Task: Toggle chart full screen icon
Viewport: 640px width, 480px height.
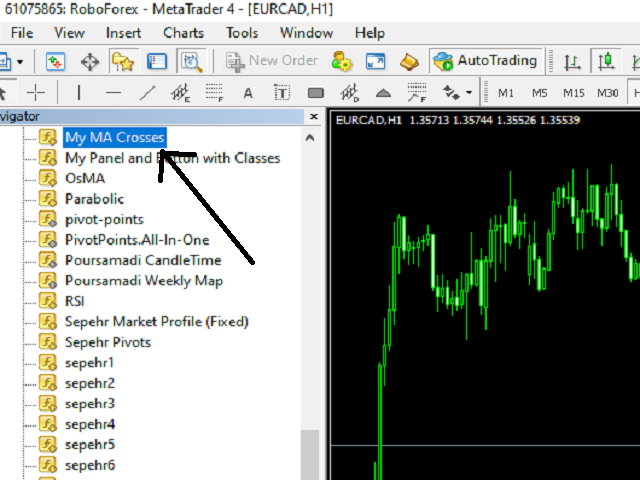Action: (x=376, y=62)
